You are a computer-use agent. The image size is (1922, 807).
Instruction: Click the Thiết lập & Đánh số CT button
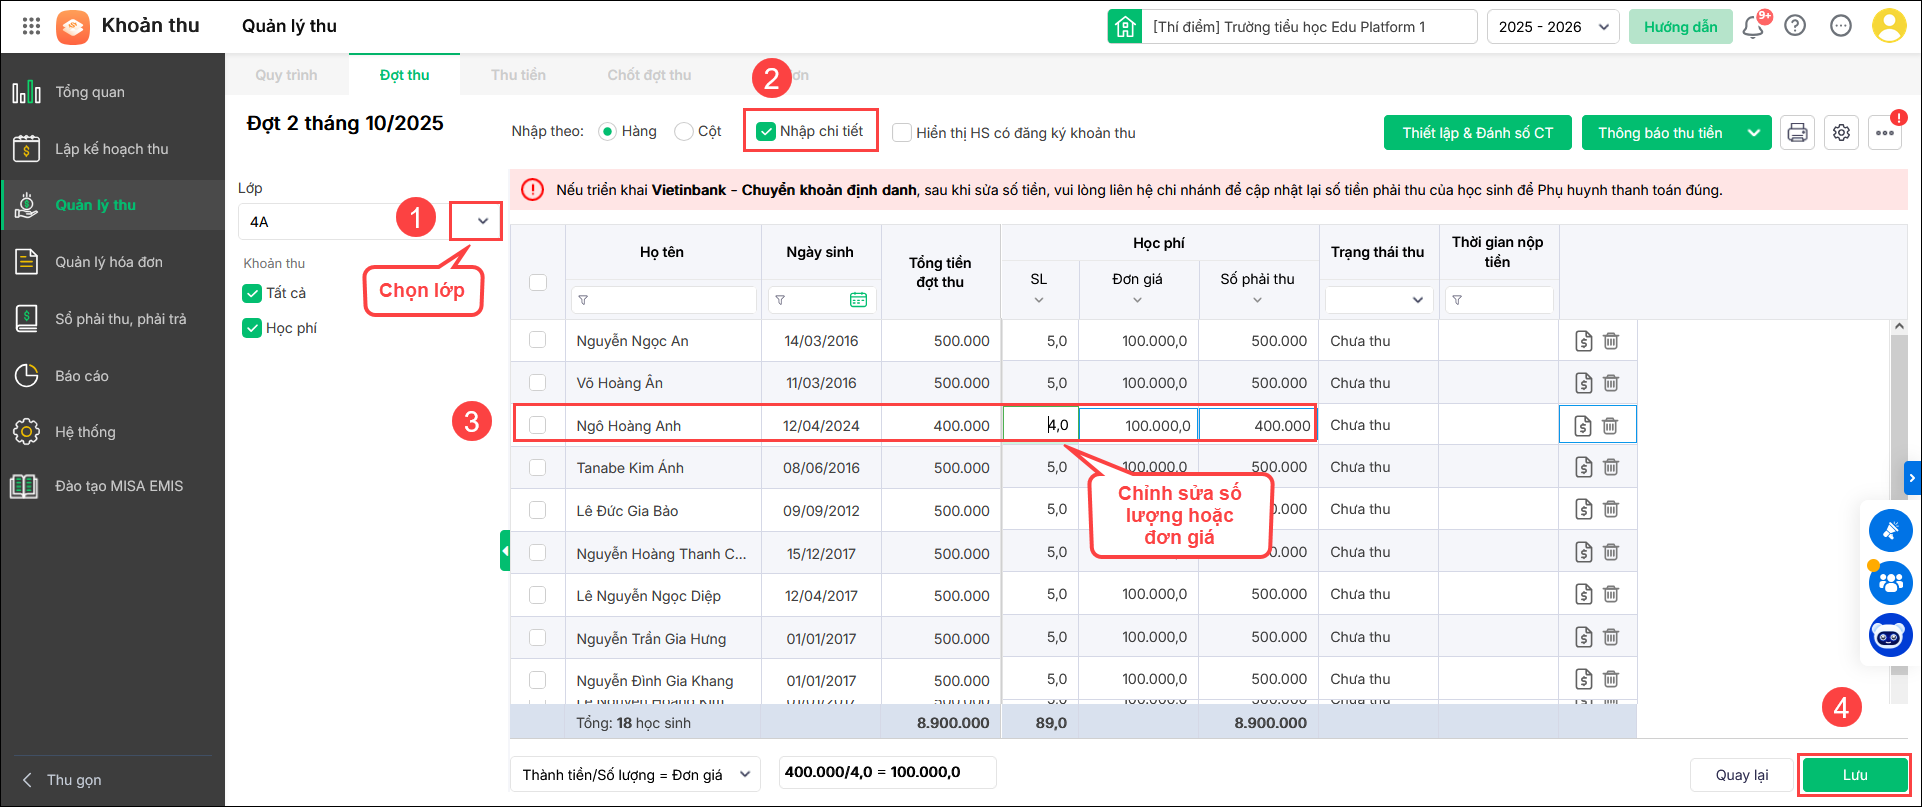pyautogui.click(x=1477, y=133)
